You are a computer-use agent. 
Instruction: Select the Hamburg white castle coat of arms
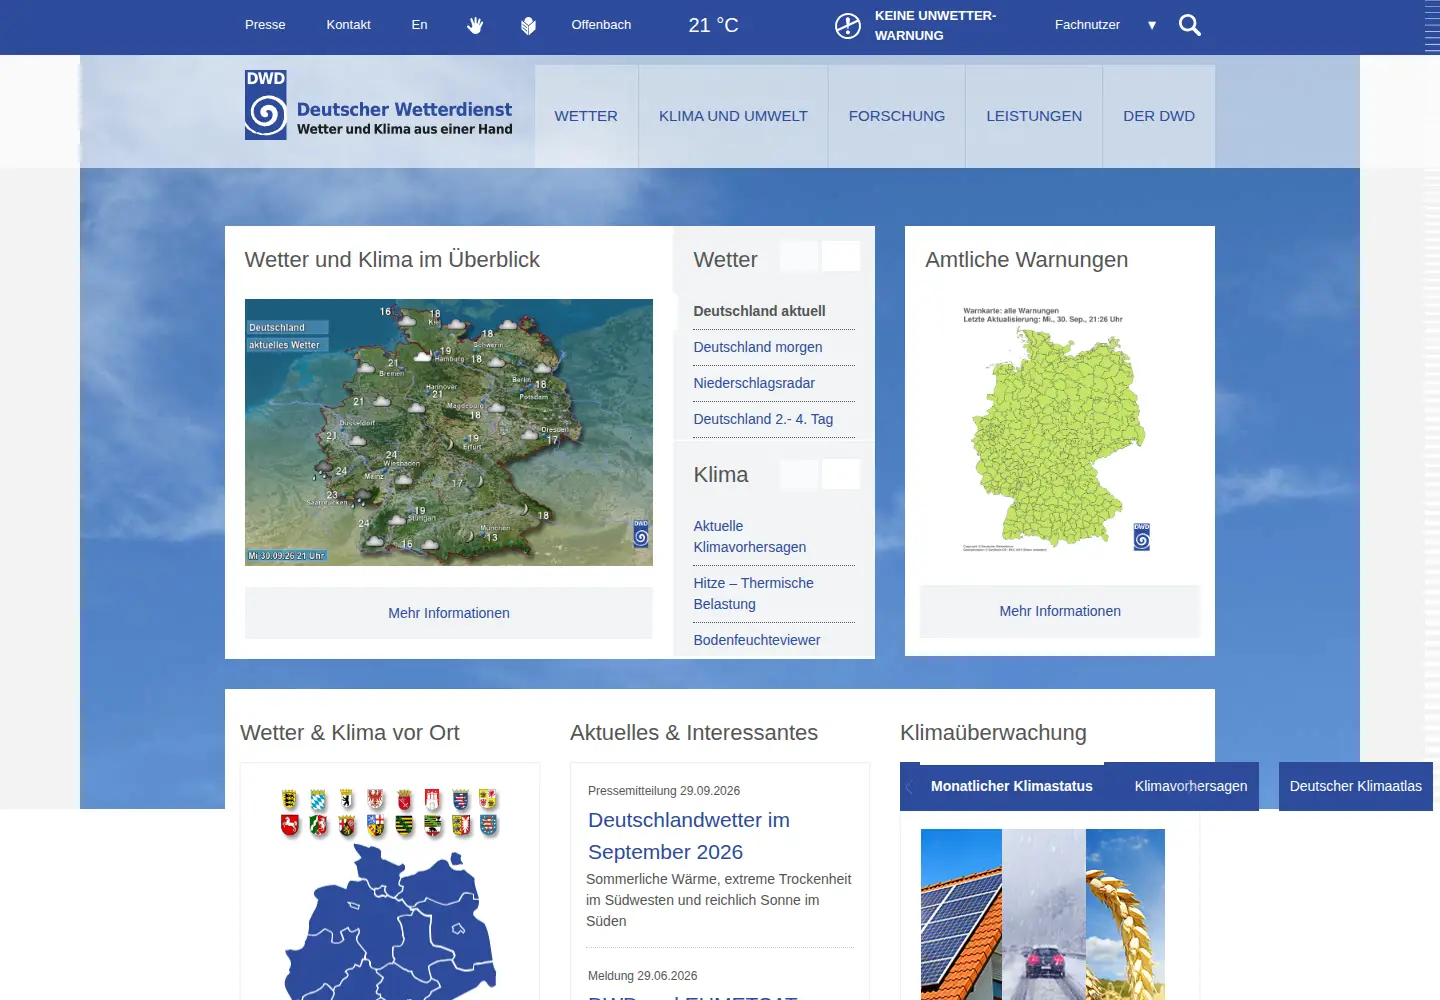432,799
